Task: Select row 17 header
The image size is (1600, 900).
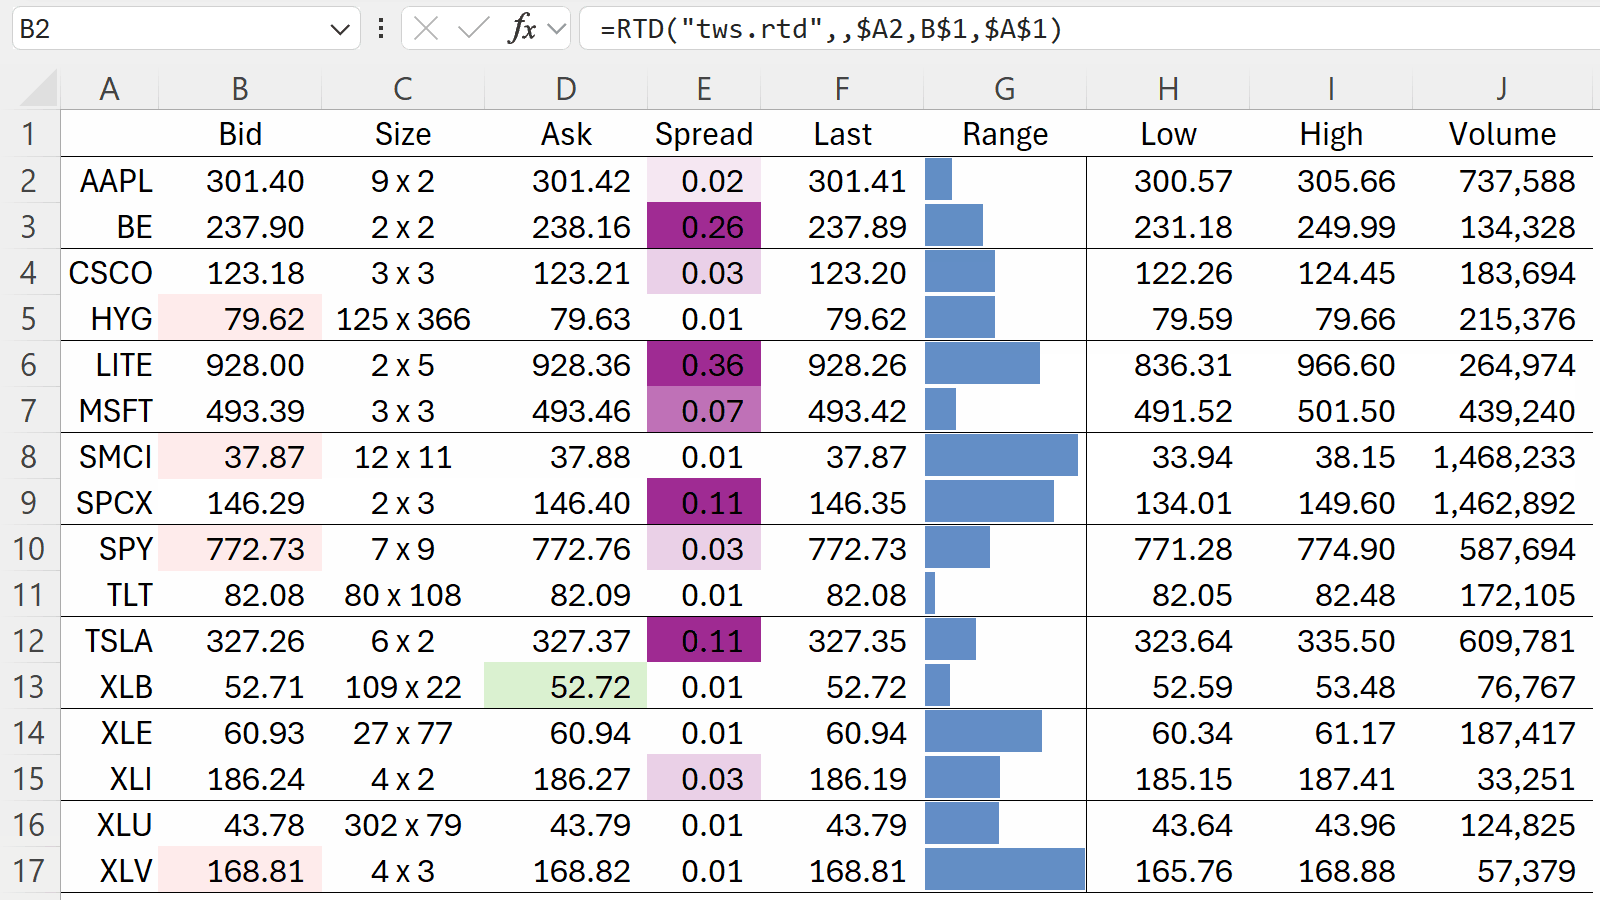Action: [x=29, y=870]
